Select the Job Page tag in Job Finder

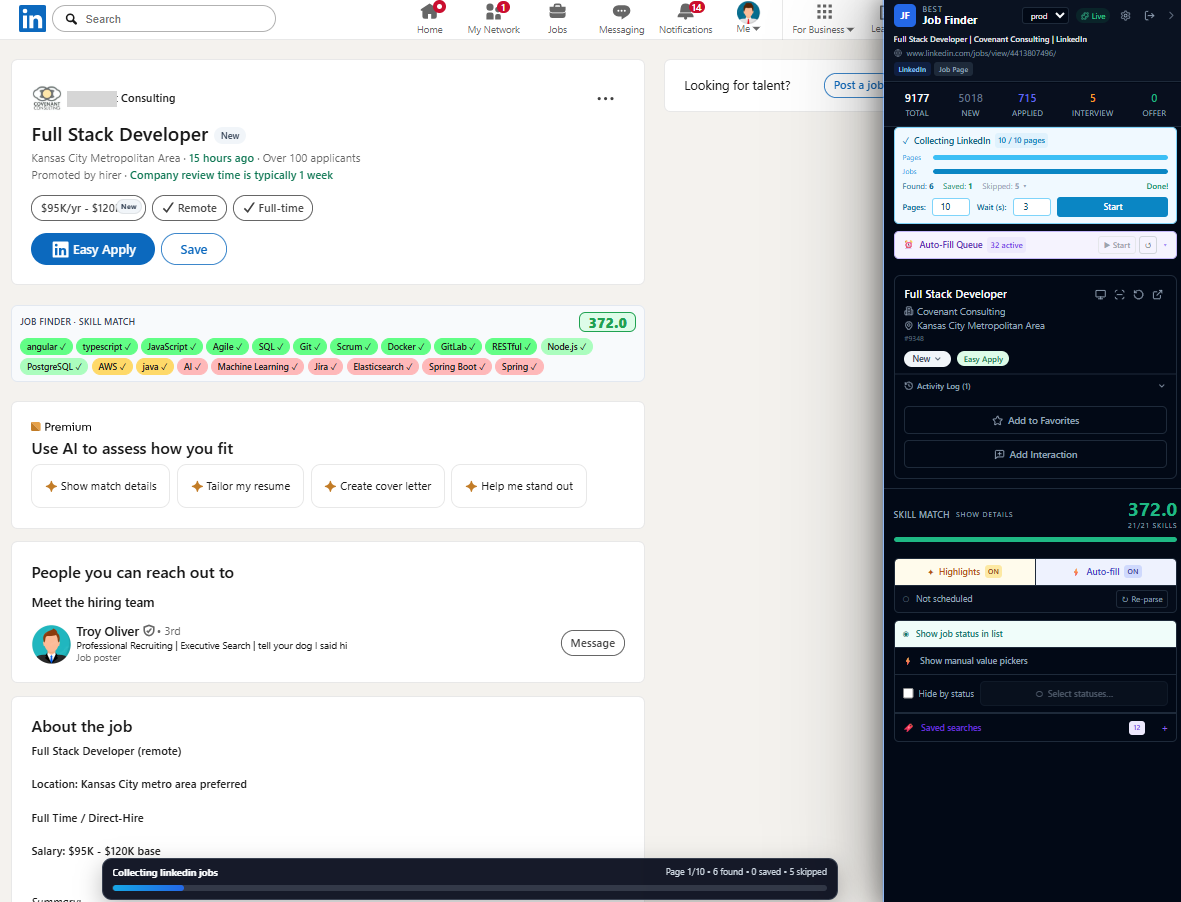click(954, 69)
